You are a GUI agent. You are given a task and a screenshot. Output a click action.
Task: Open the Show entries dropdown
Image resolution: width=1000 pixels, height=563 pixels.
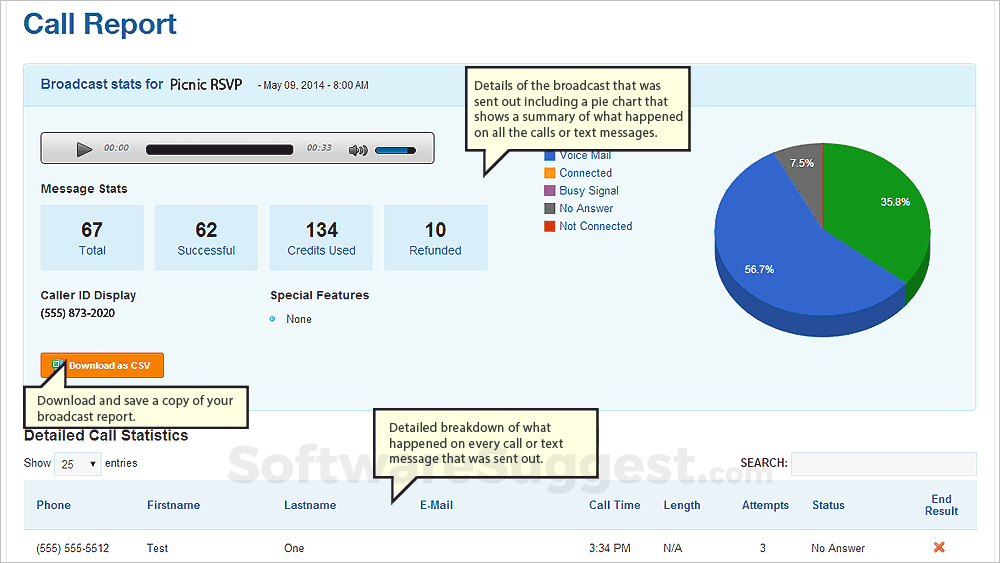78,464
